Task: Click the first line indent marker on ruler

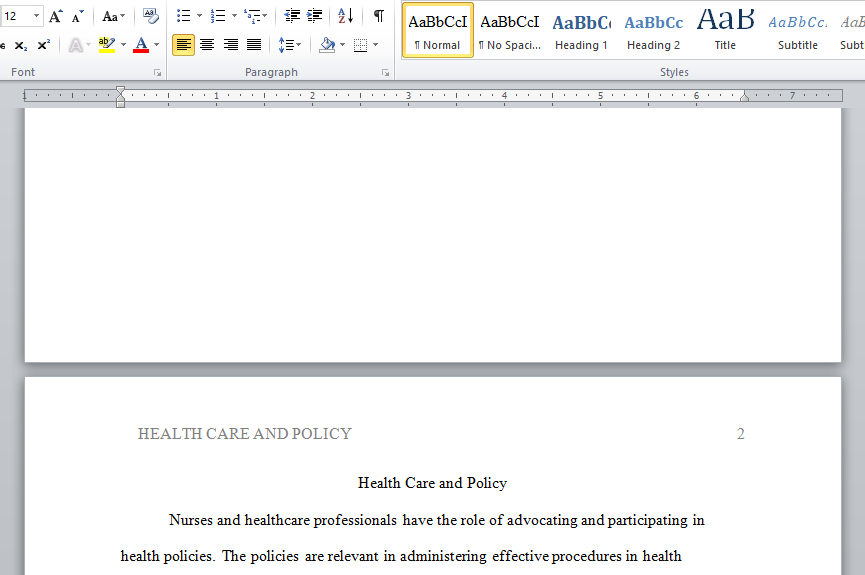Action: (x=120, y=90)
